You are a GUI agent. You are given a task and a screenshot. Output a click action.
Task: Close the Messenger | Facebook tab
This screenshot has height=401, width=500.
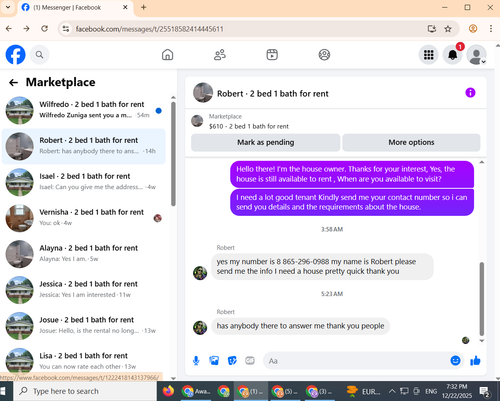point(125,7)
